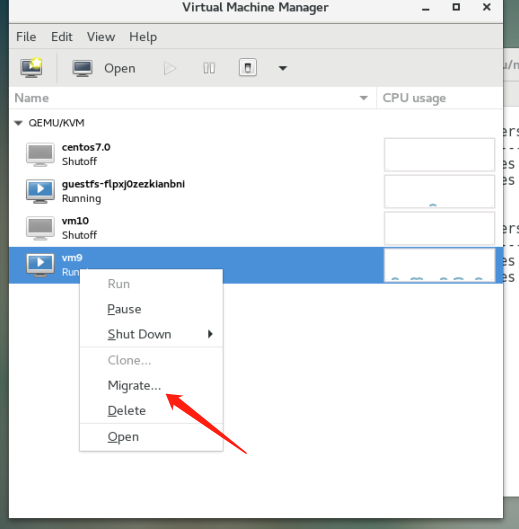This screenshot has width=519, height=529.
Task: Click the Run (play) toolbar icon
Action: [170, 68]
